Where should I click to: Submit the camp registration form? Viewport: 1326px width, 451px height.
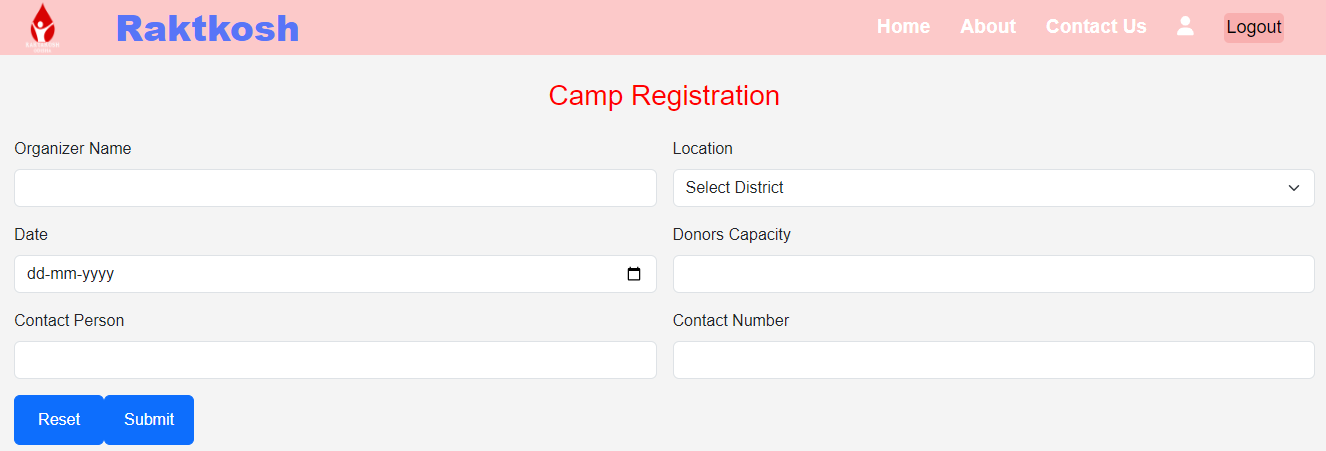point(149,420)
